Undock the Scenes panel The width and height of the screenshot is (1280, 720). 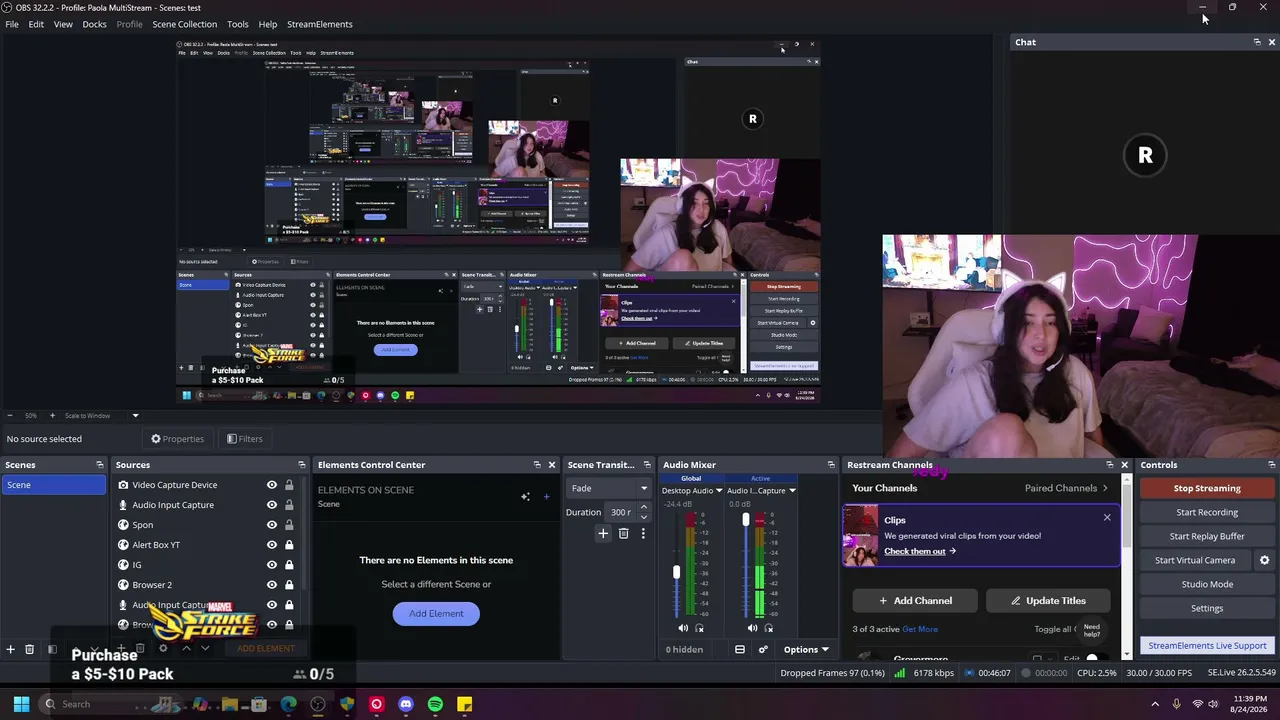[x=100, y=465]
